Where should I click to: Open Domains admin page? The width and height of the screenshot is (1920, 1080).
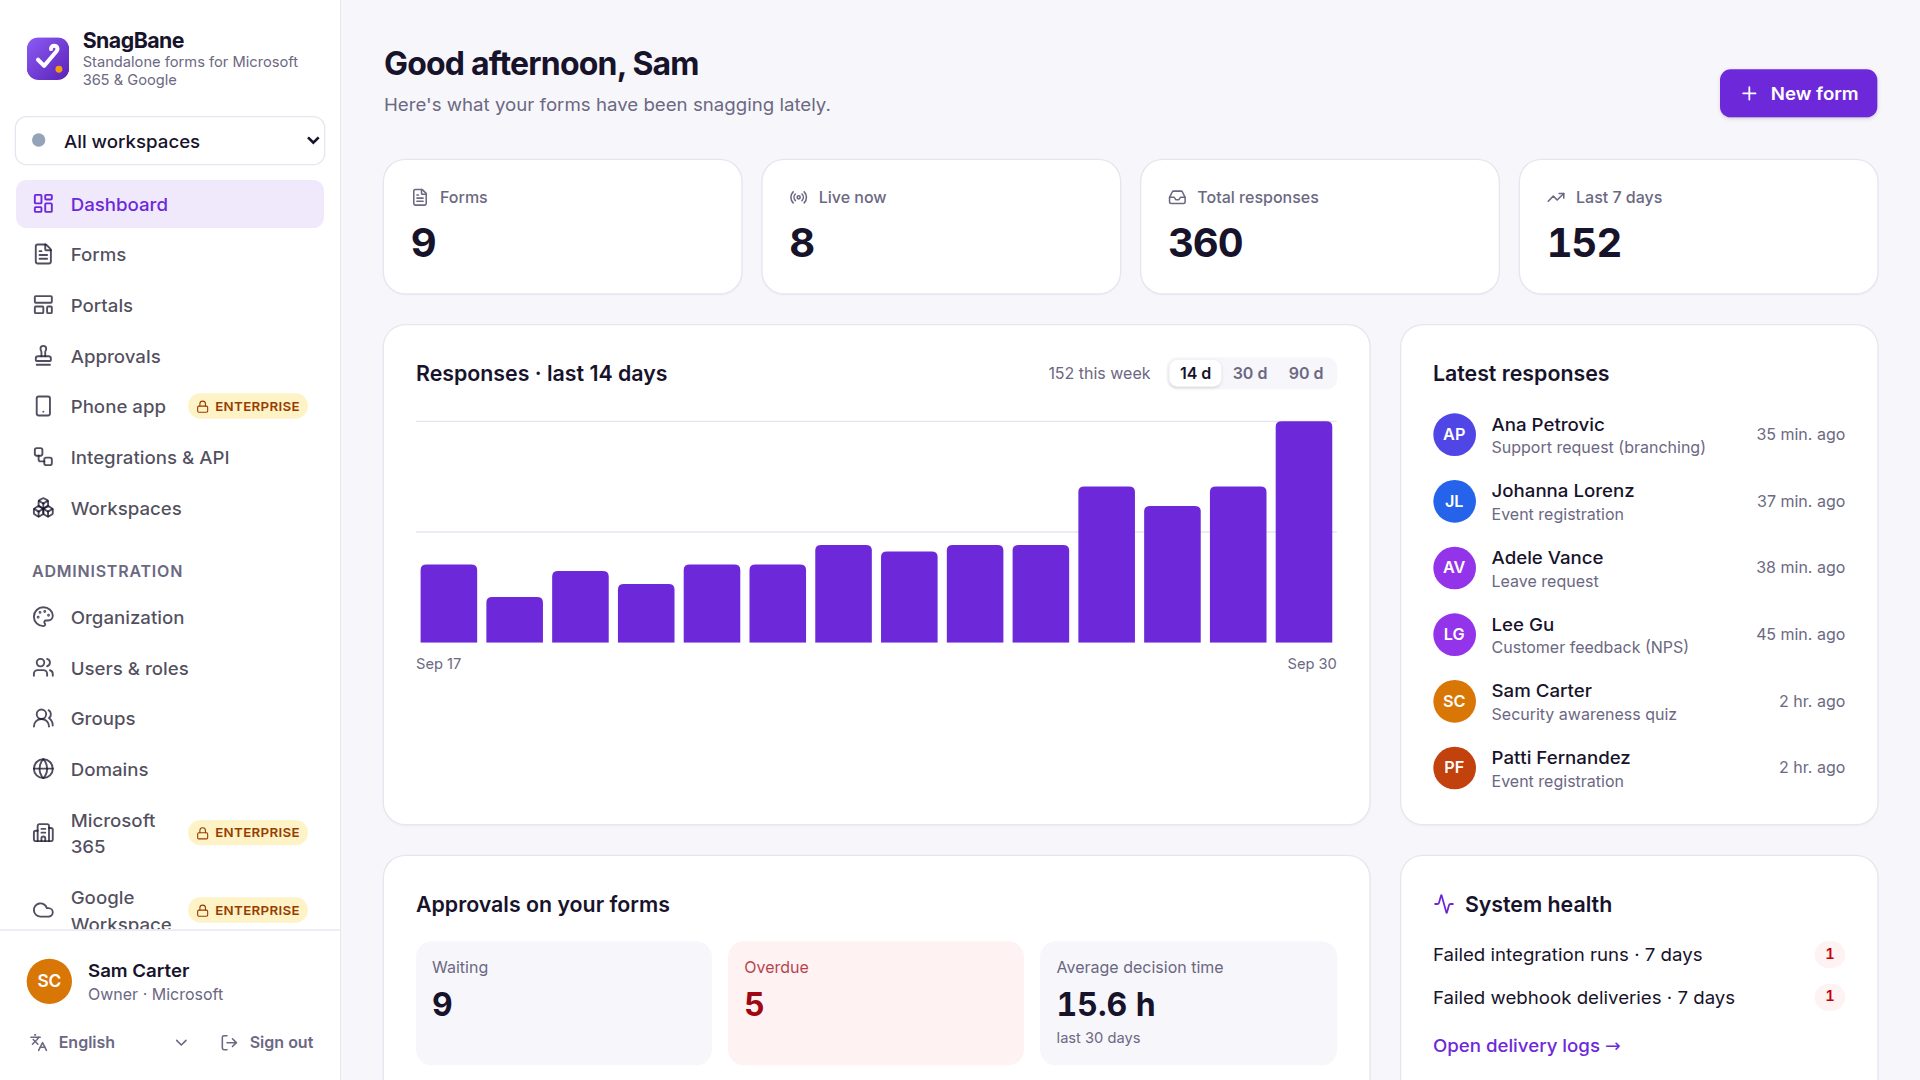(x=170, y=769)
